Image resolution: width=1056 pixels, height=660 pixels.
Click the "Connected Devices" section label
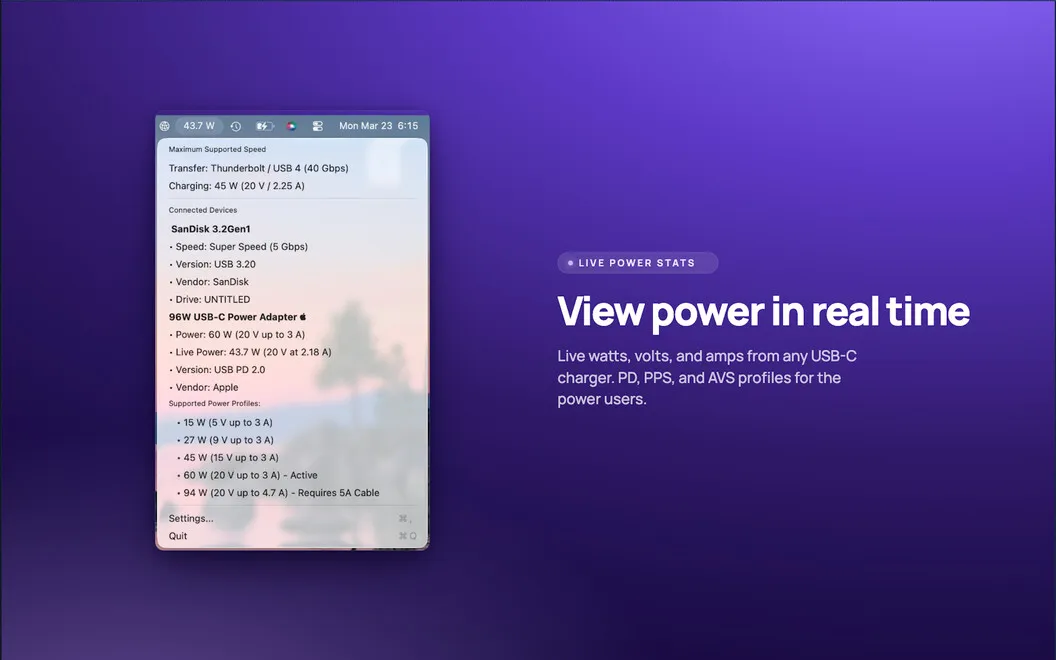pyautogui.click(x=203, y=210)
